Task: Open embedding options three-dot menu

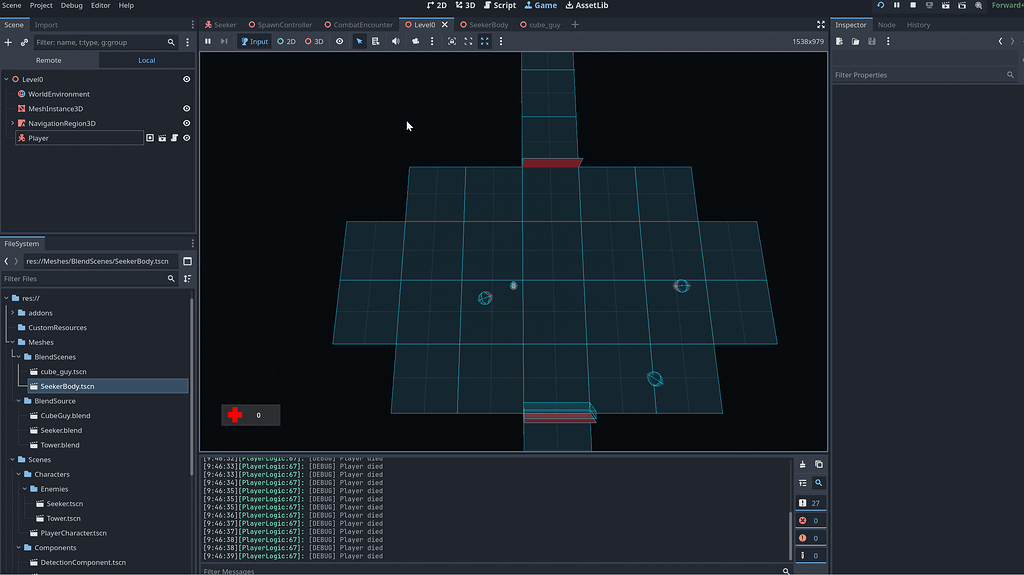Action: [x=501, y=41]
